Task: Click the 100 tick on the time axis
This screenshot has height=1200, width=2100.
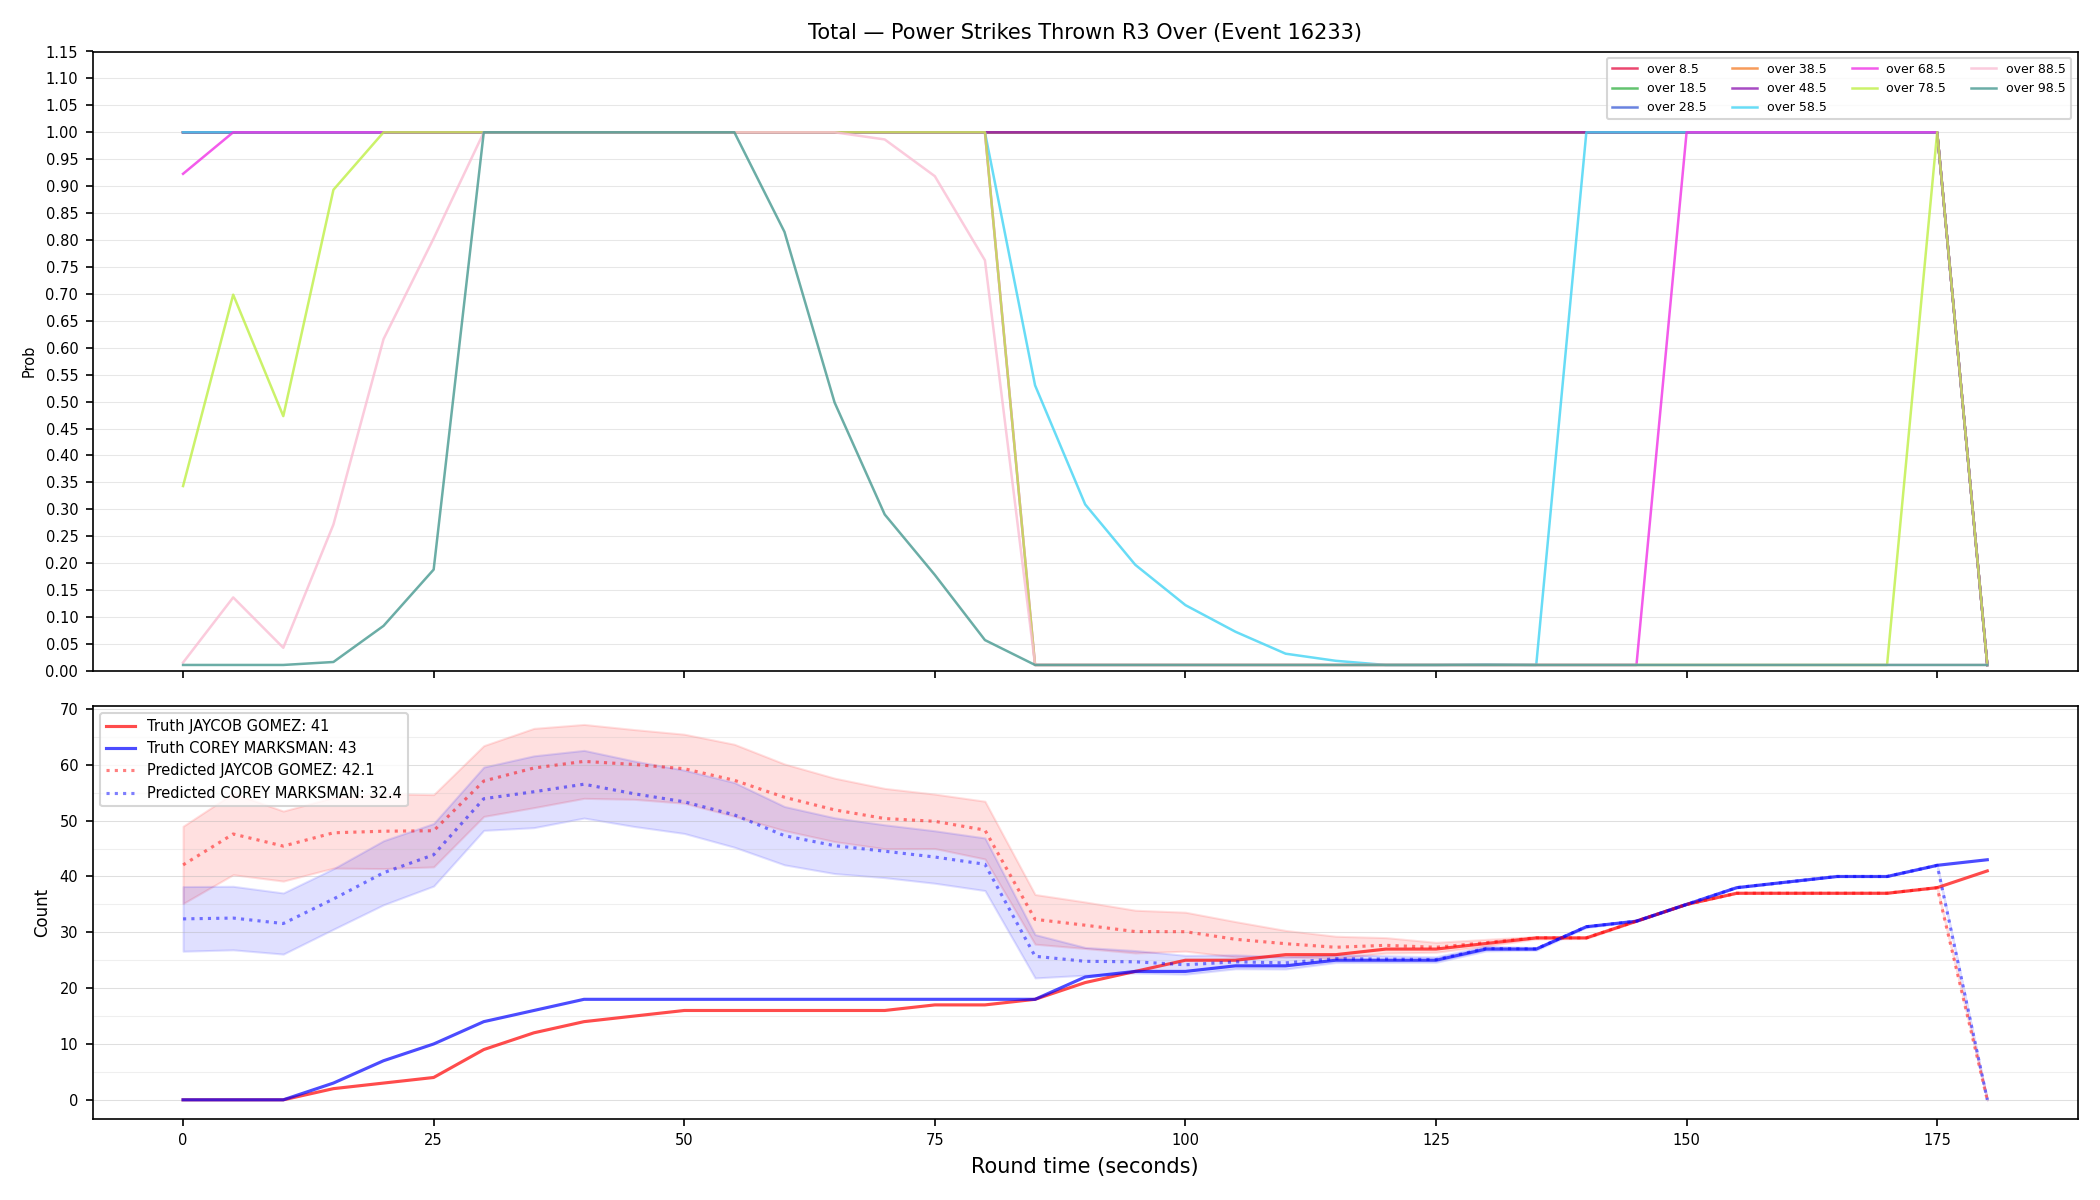Action: (1185, 1138)
